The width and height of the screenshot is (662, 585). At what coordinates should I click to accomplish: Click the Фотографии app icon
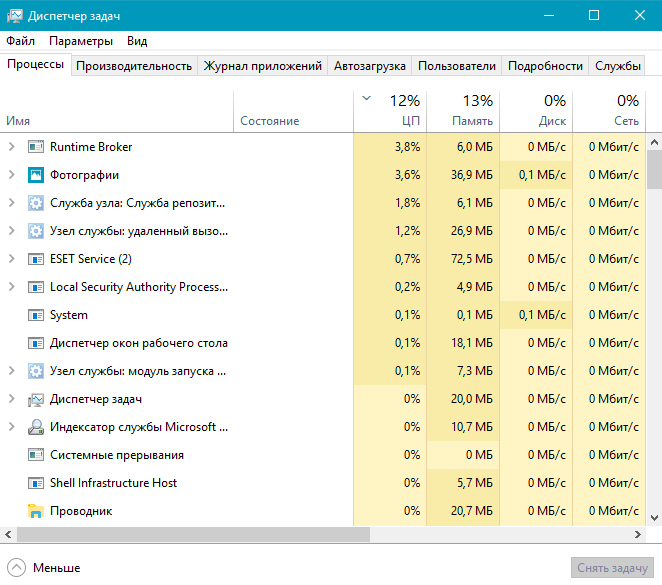[x=36, y=175]
